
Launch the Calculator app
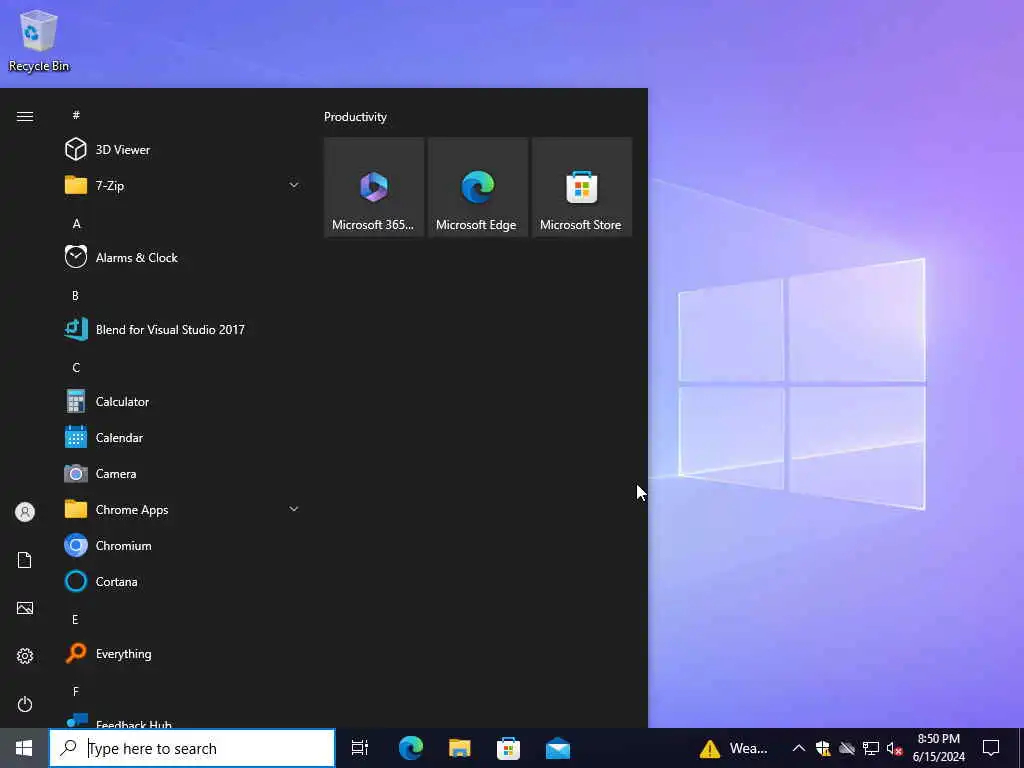[x=183, y=402]
